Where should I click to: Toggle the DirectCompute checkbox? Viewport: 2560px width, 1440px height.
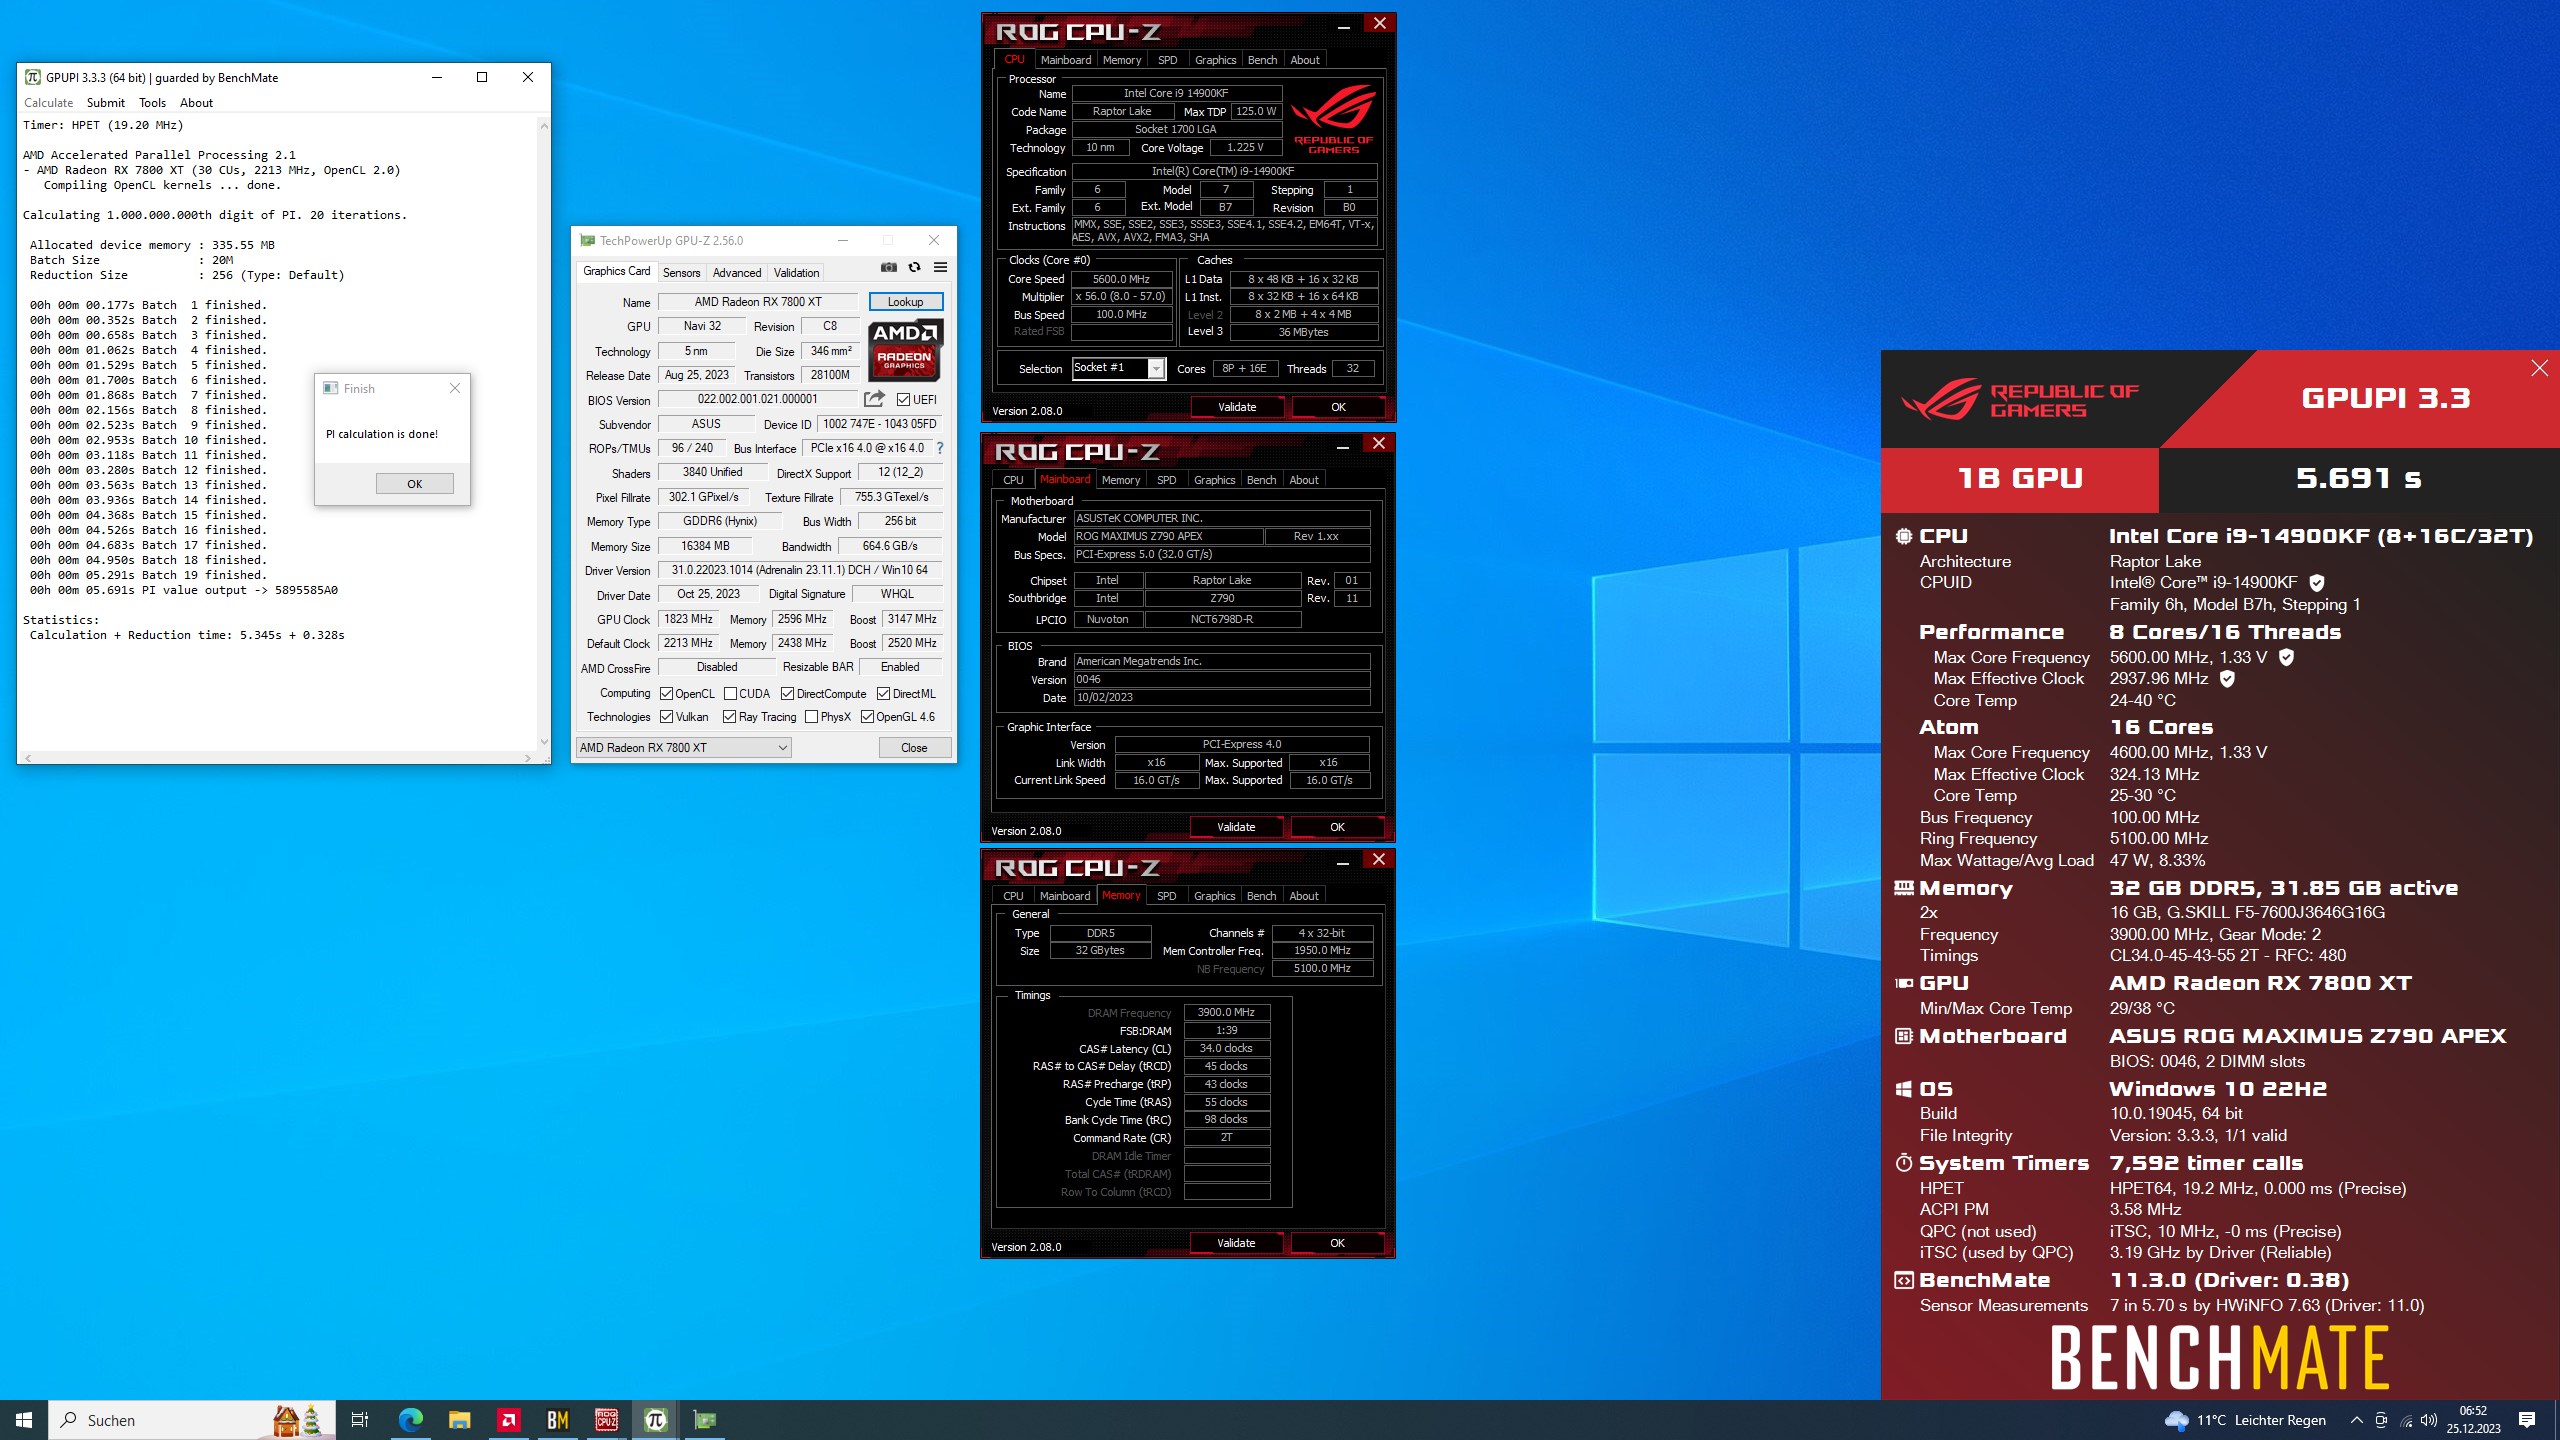click(x=787, y=693)
